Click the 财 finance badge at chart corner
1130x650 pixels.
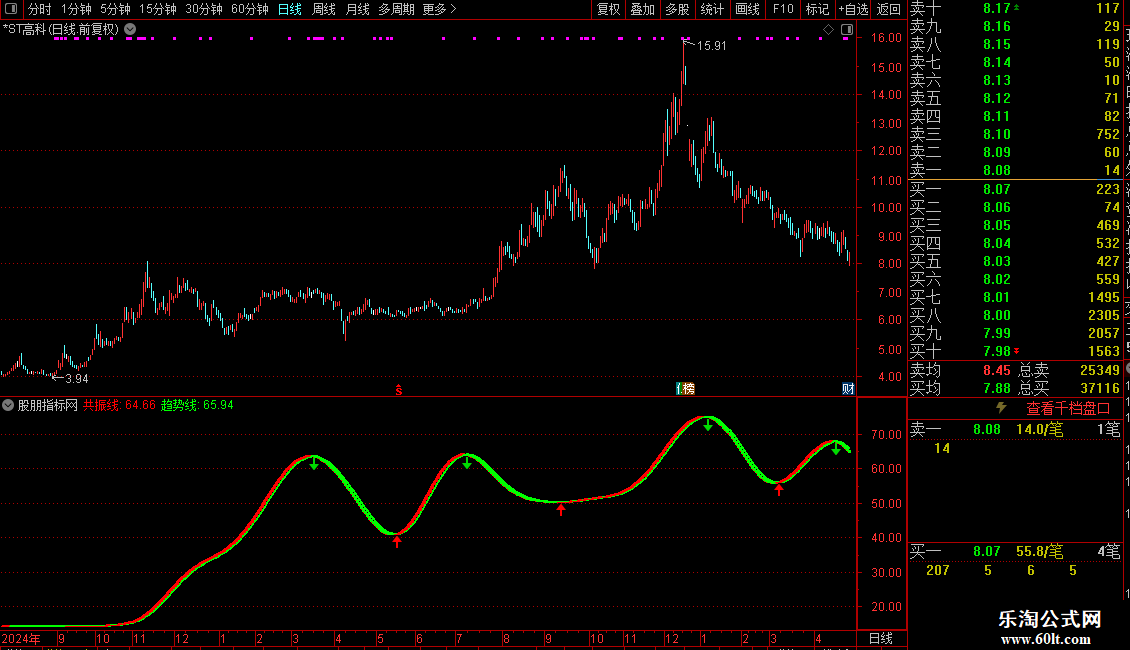coord(848,389)
